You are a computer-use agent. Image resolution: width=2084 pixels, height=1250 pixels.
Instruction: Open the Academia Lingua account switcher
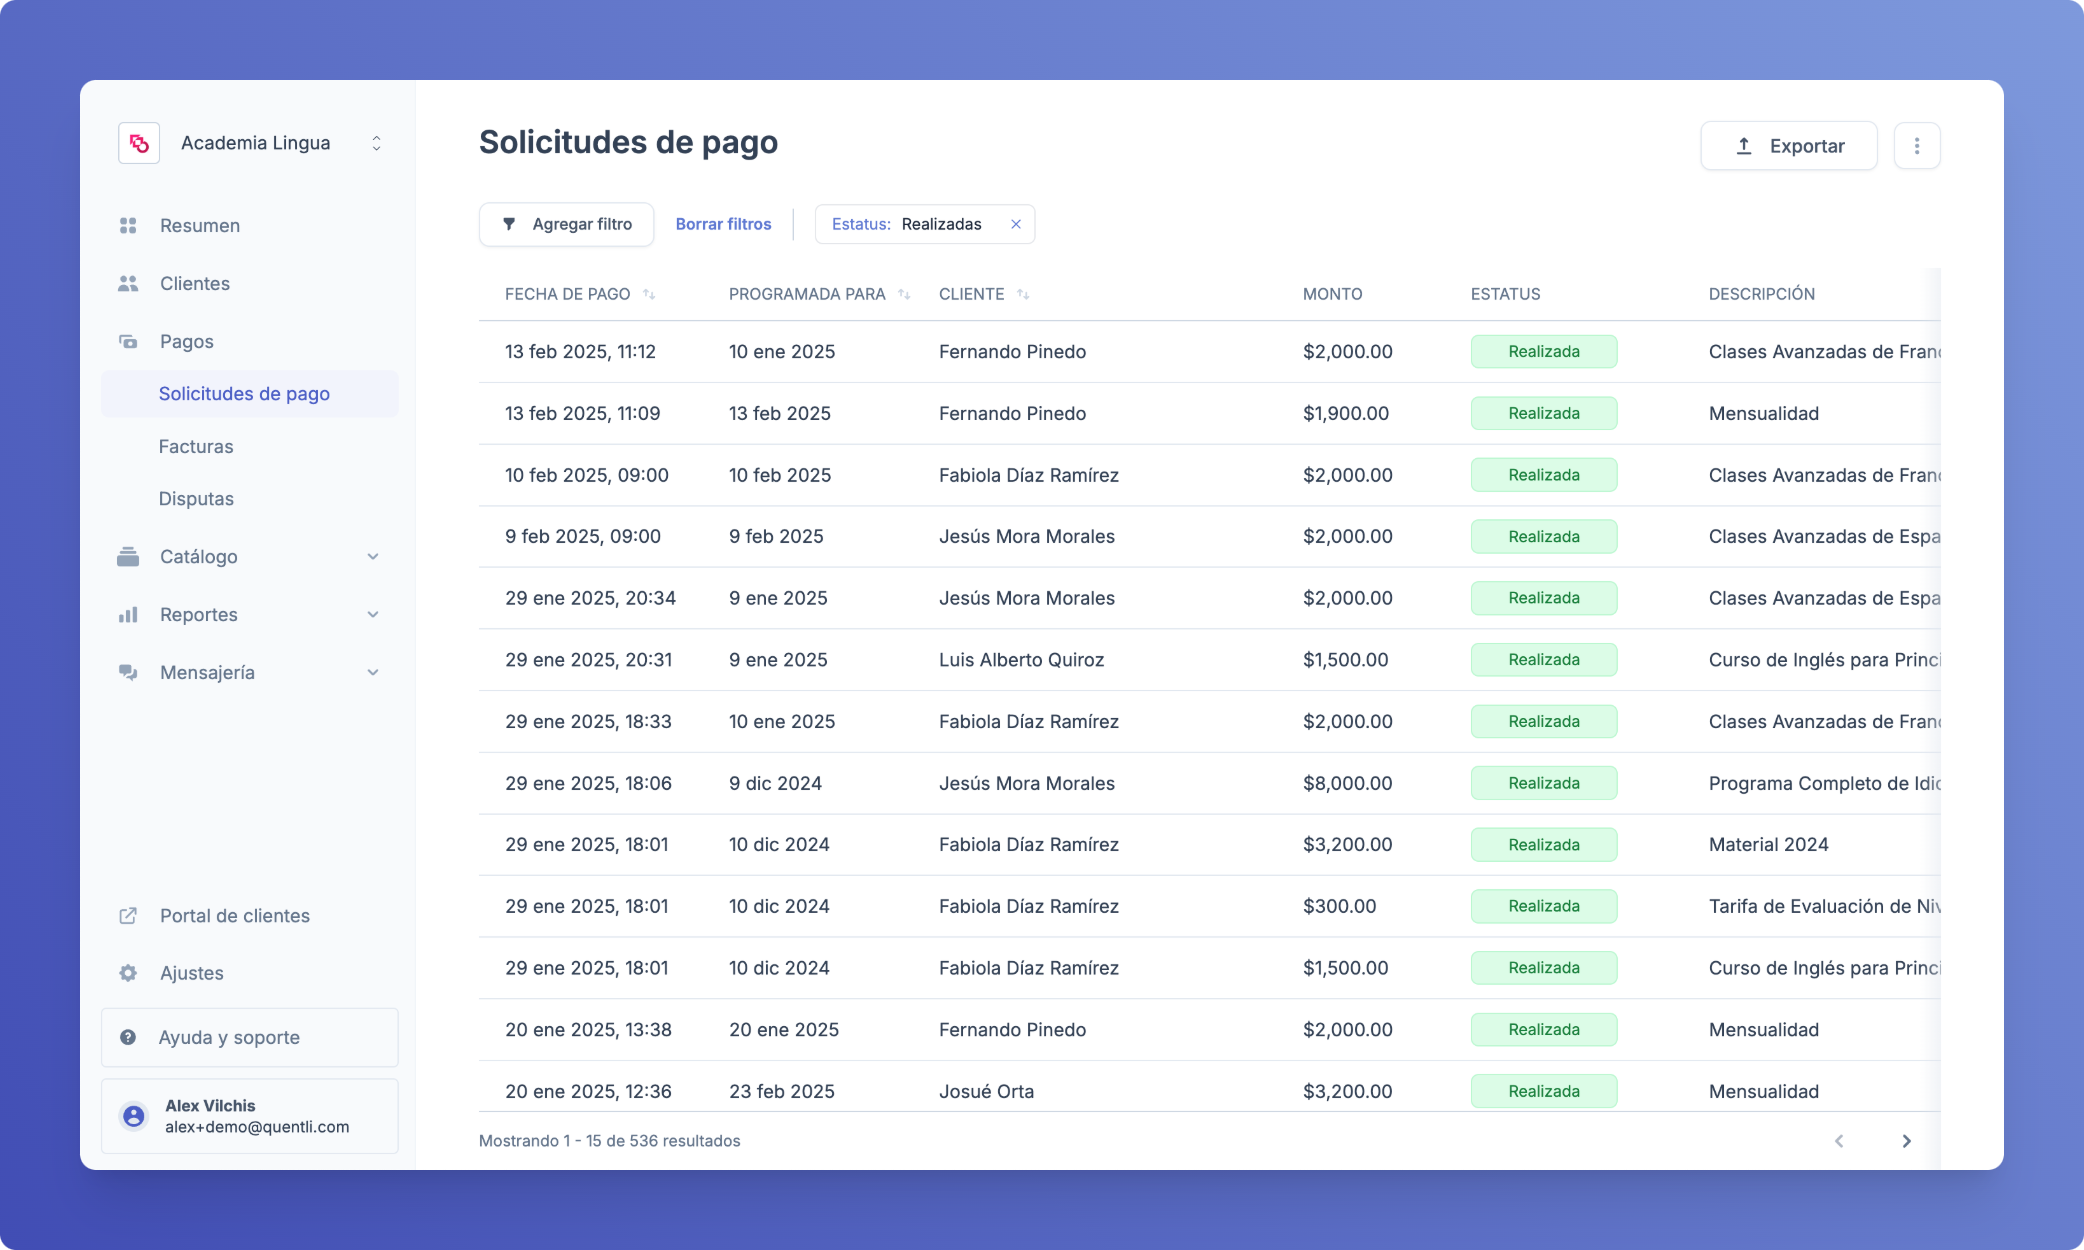pos(376,143)
